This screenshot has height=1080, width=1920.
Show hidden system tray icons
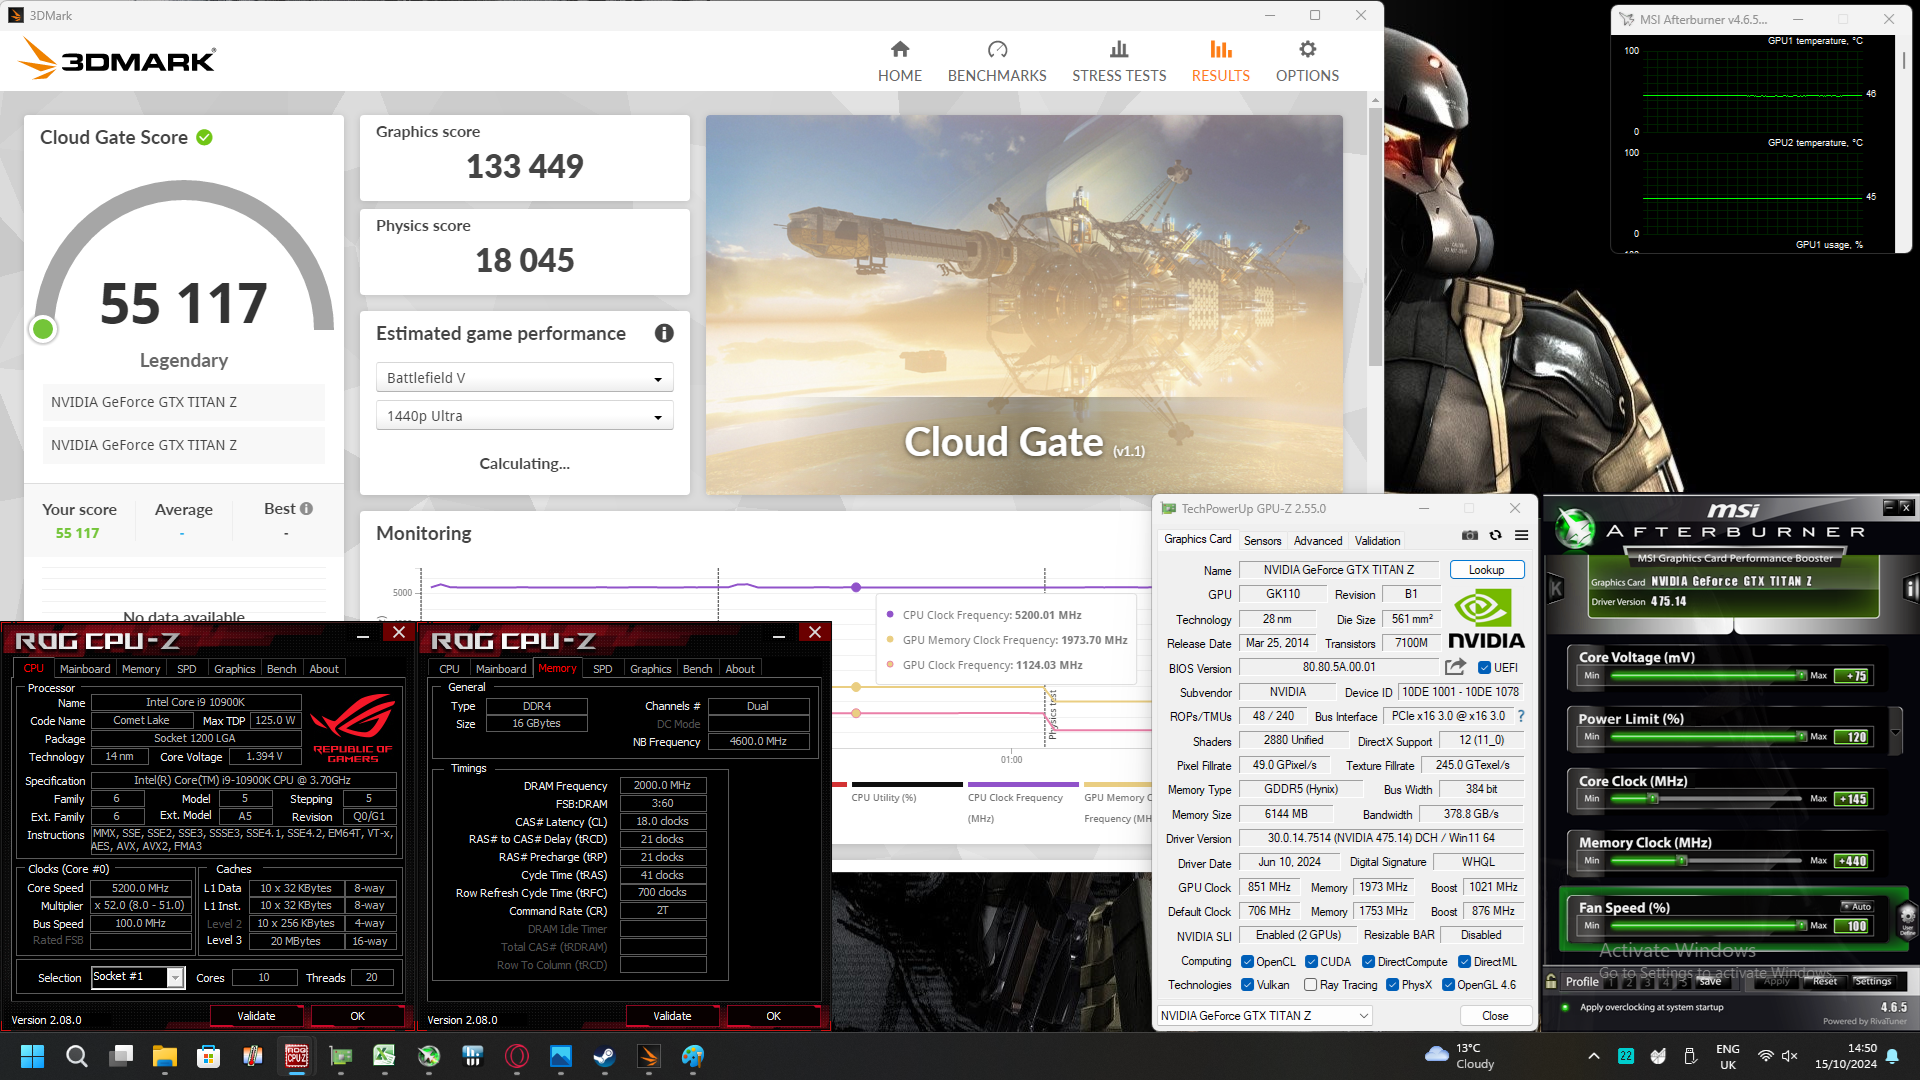click(x=1594, y=1056)
